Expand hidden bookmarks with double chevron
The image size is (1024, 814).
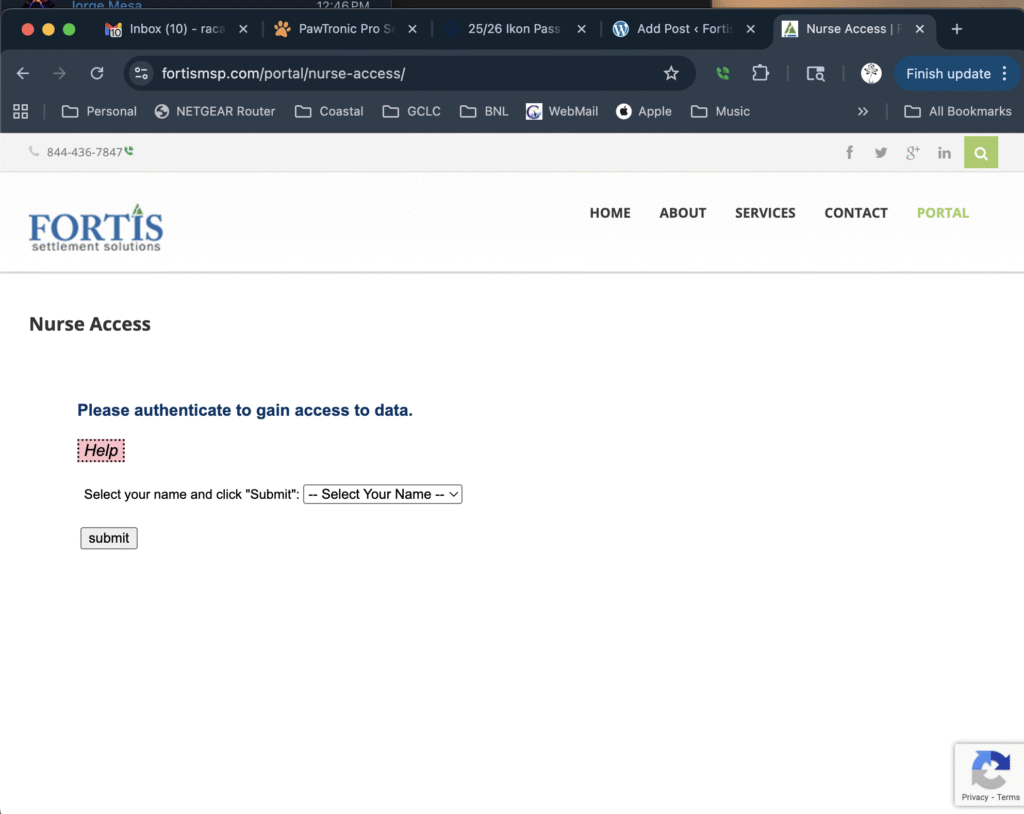click(x=863, y=111)
